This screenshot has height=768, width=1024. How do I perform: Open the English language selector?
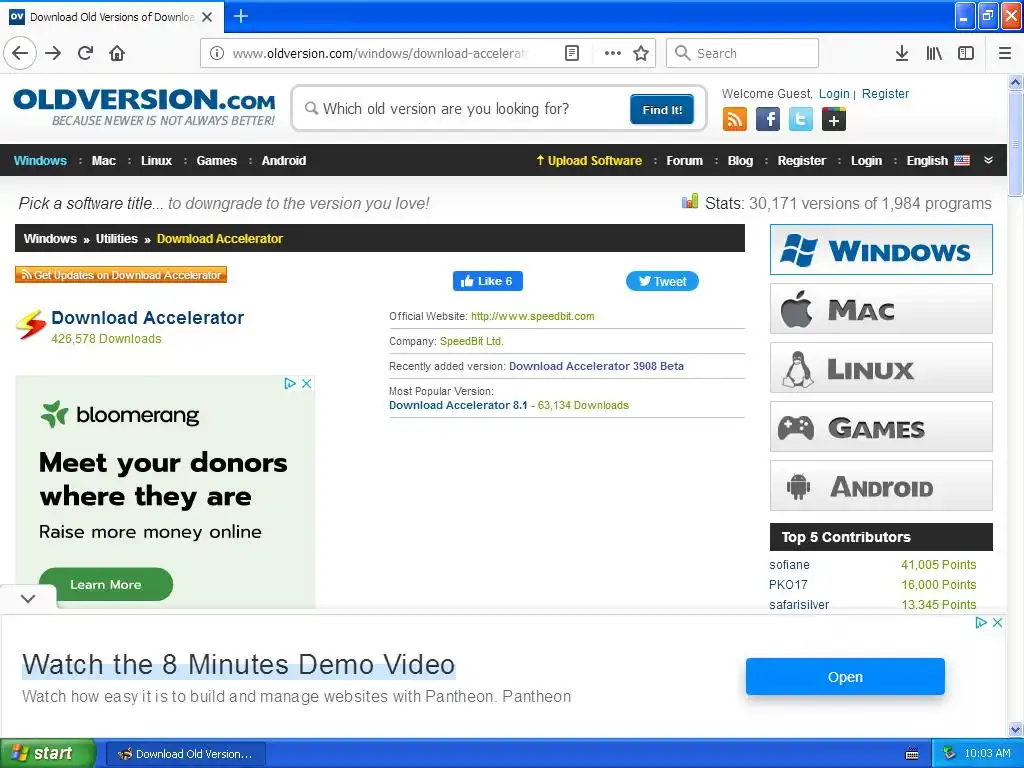click(x=938, y=161)
